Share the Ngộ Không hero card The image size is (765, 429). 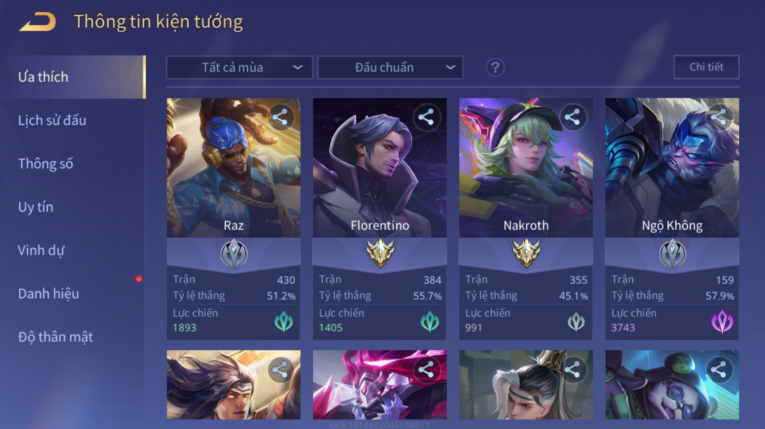pyautogui.click(x=719, y=117)
